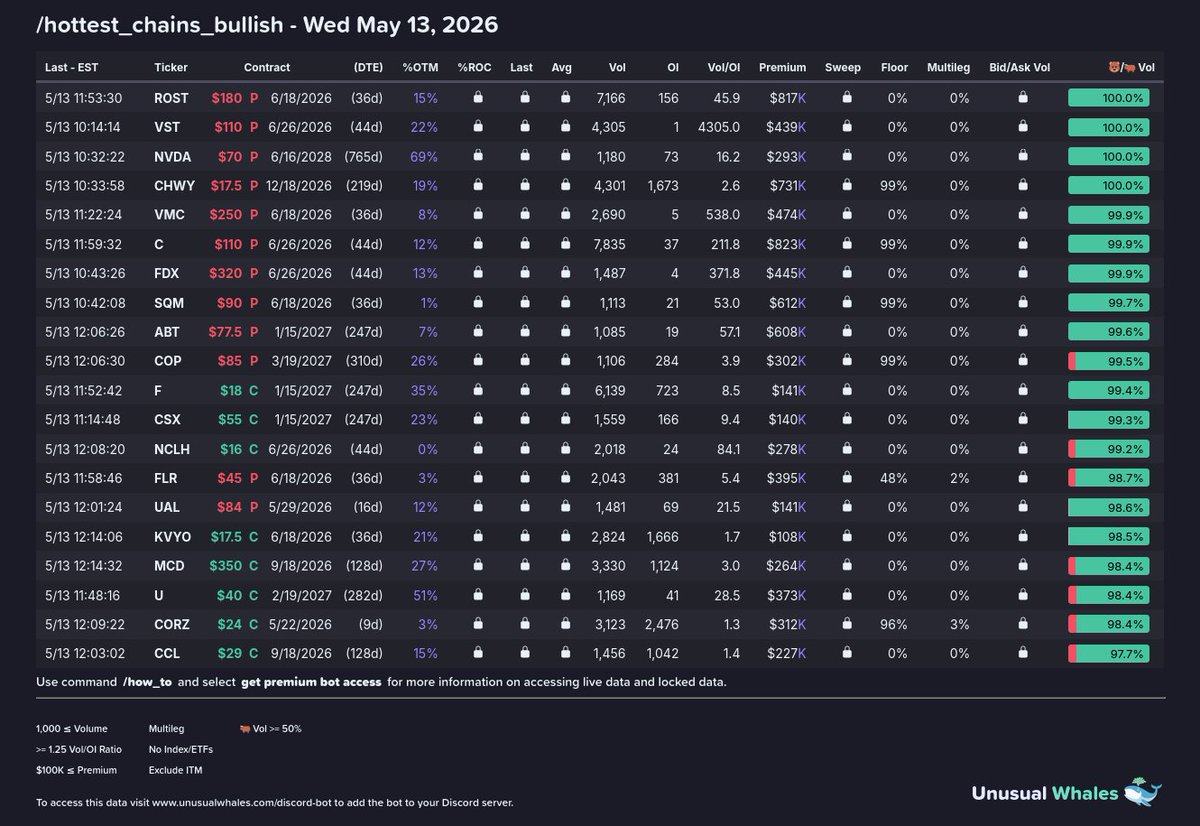Screen dimensions: 1200x826
Task: Click the Avg lock icon in NCLH row
Action: click(x=565, y=448)
